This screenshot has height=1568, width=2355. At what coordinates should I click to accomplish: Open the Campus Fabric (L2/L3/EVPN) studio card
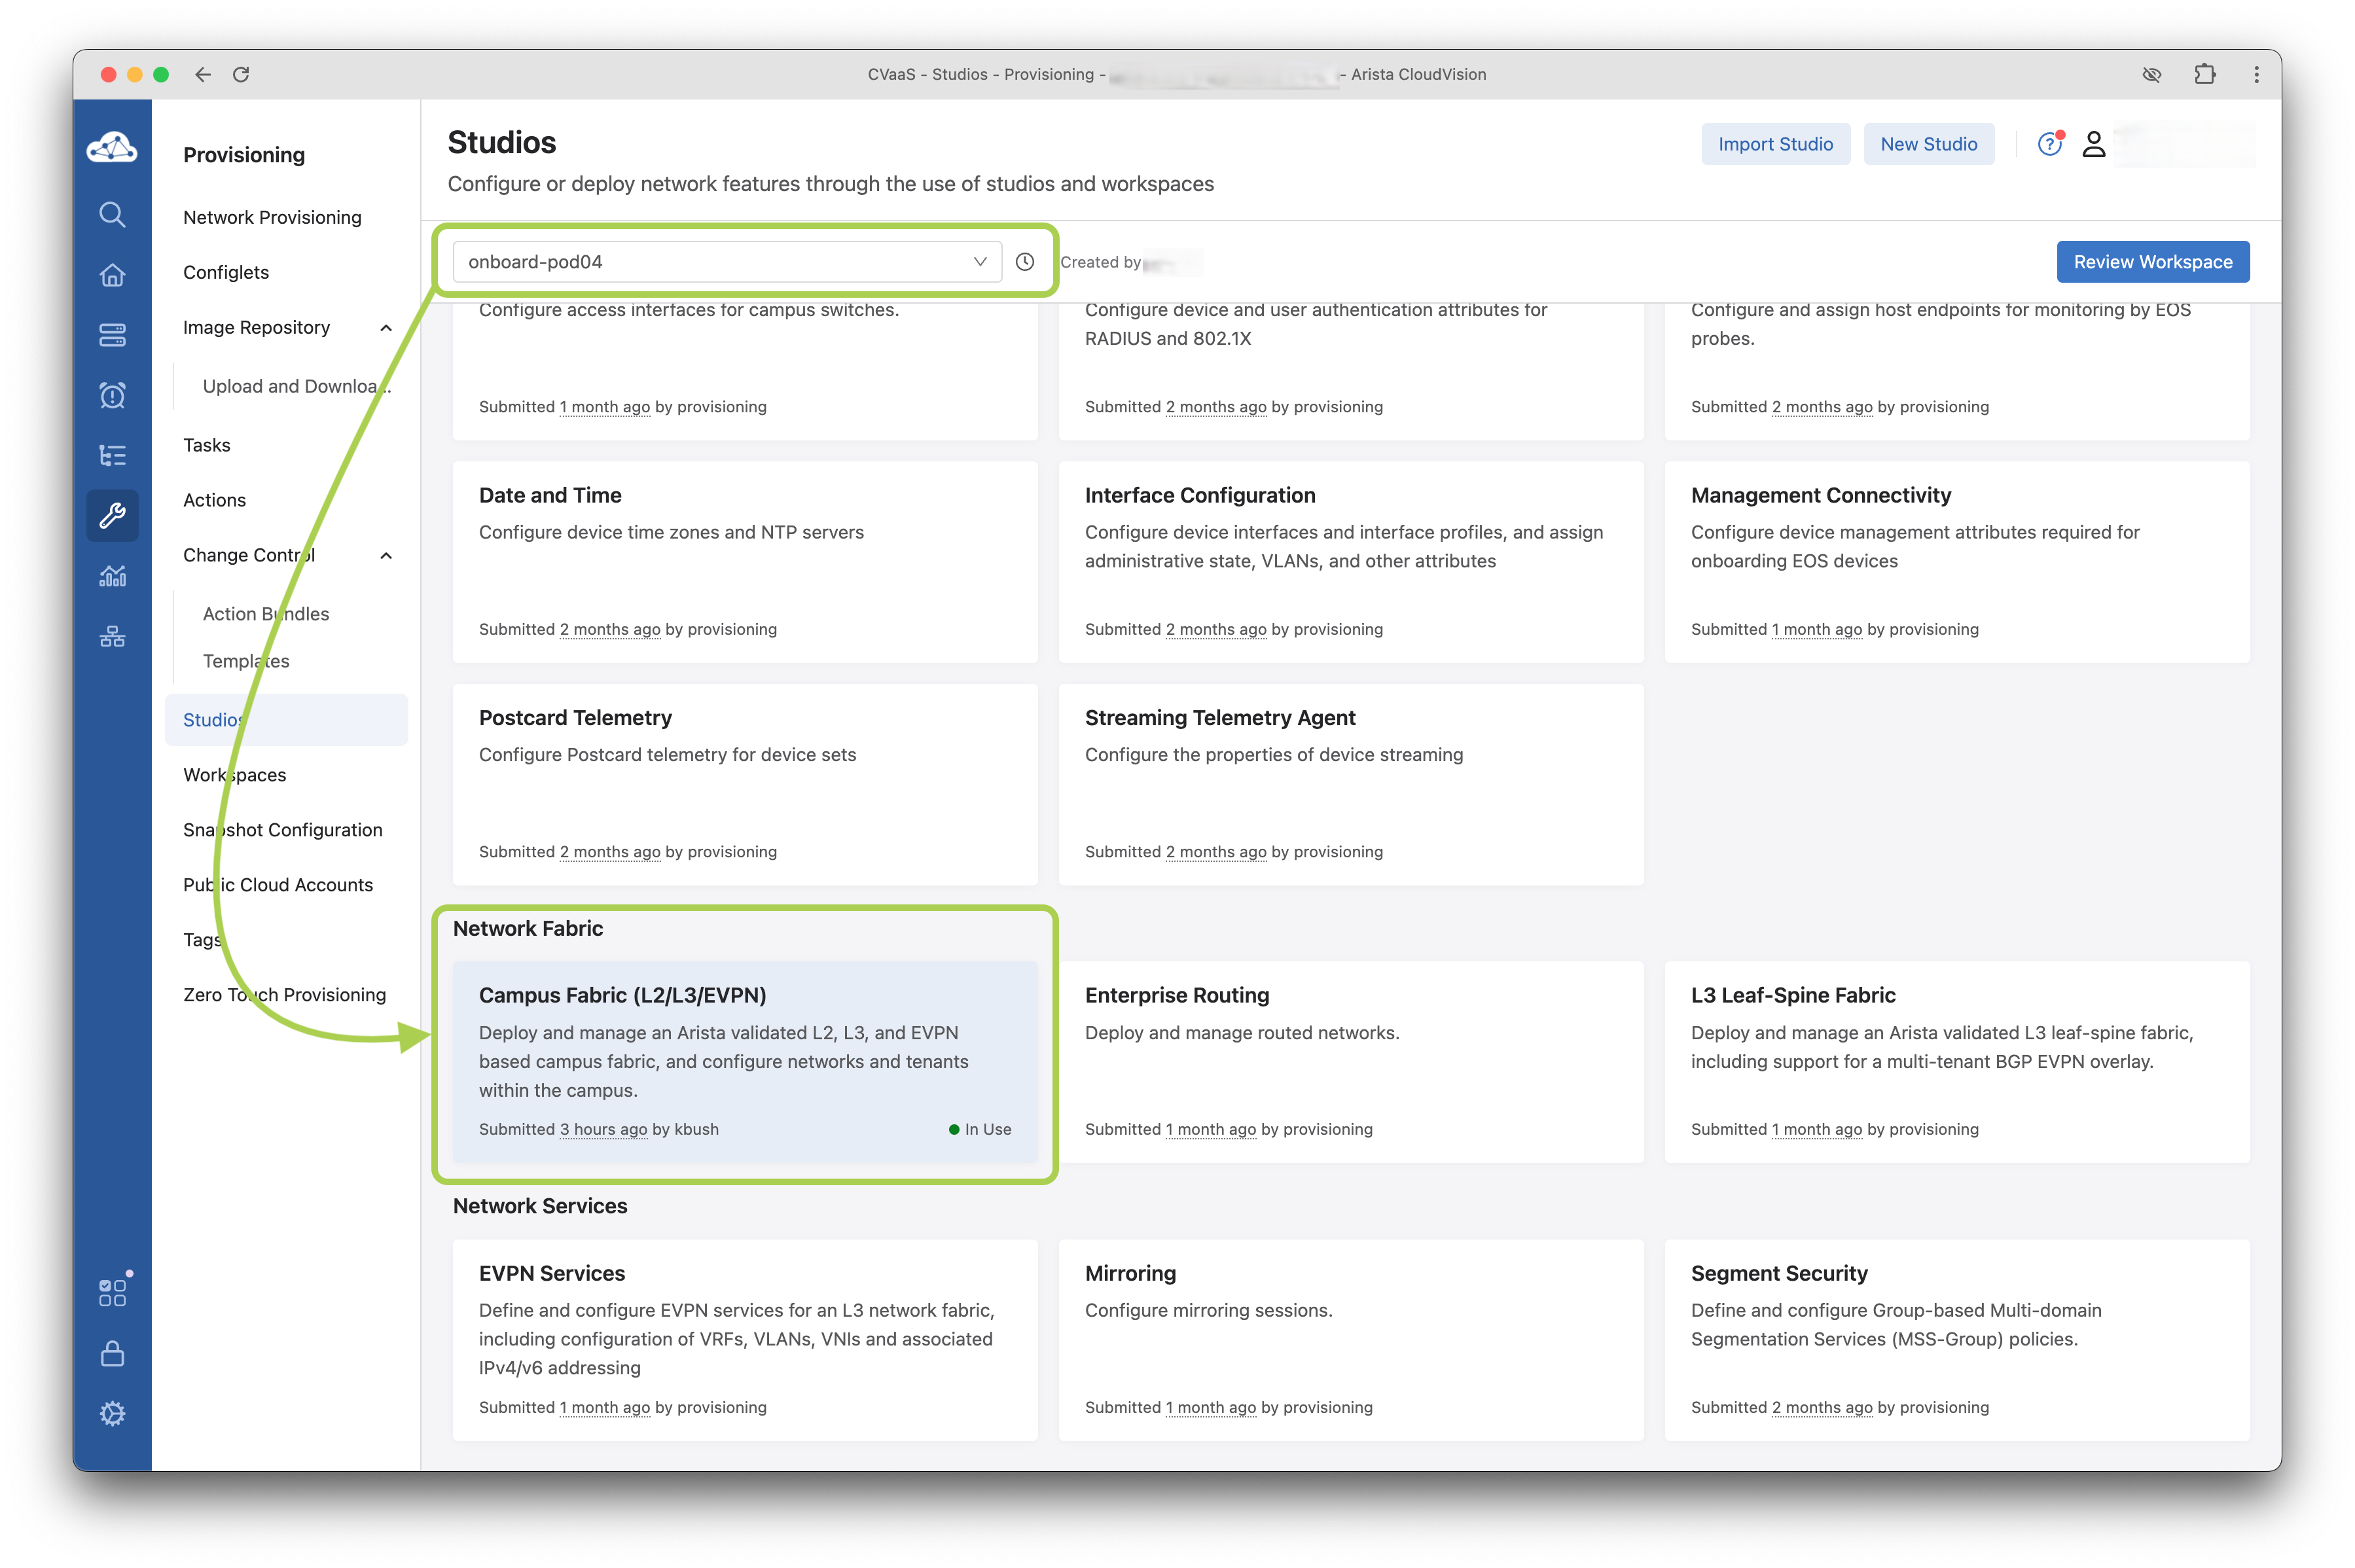[x=744, y=1061]
